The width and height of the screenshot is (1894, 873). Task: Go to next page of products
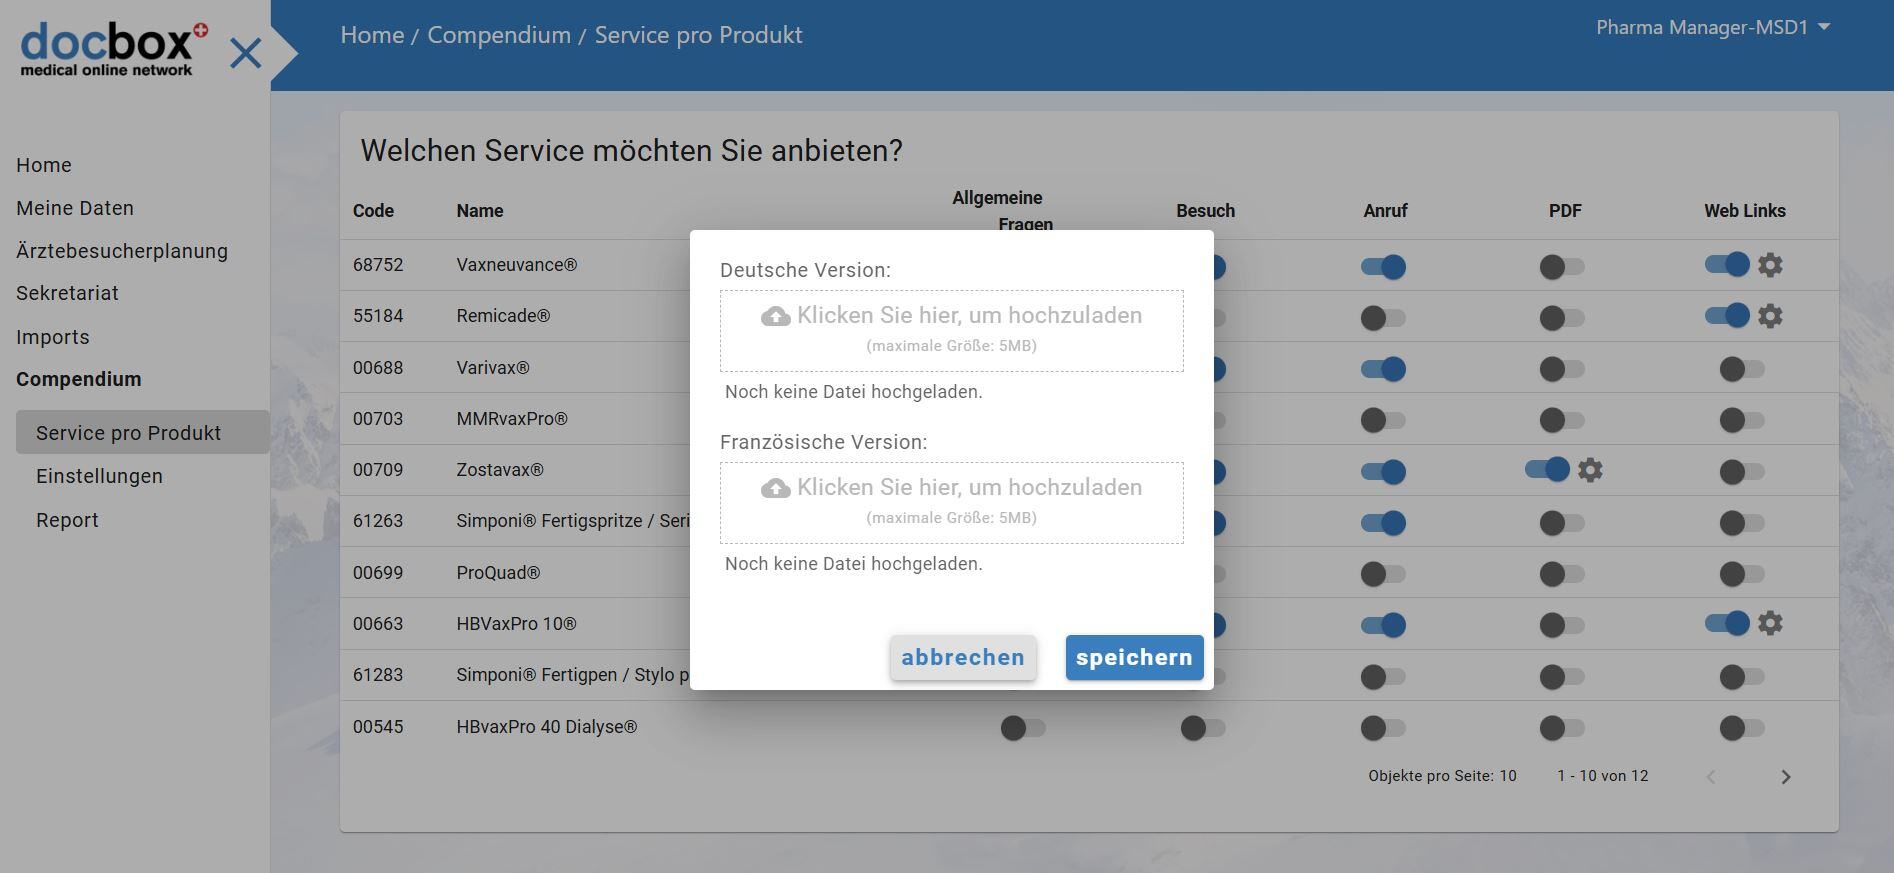pos(1785,777)
